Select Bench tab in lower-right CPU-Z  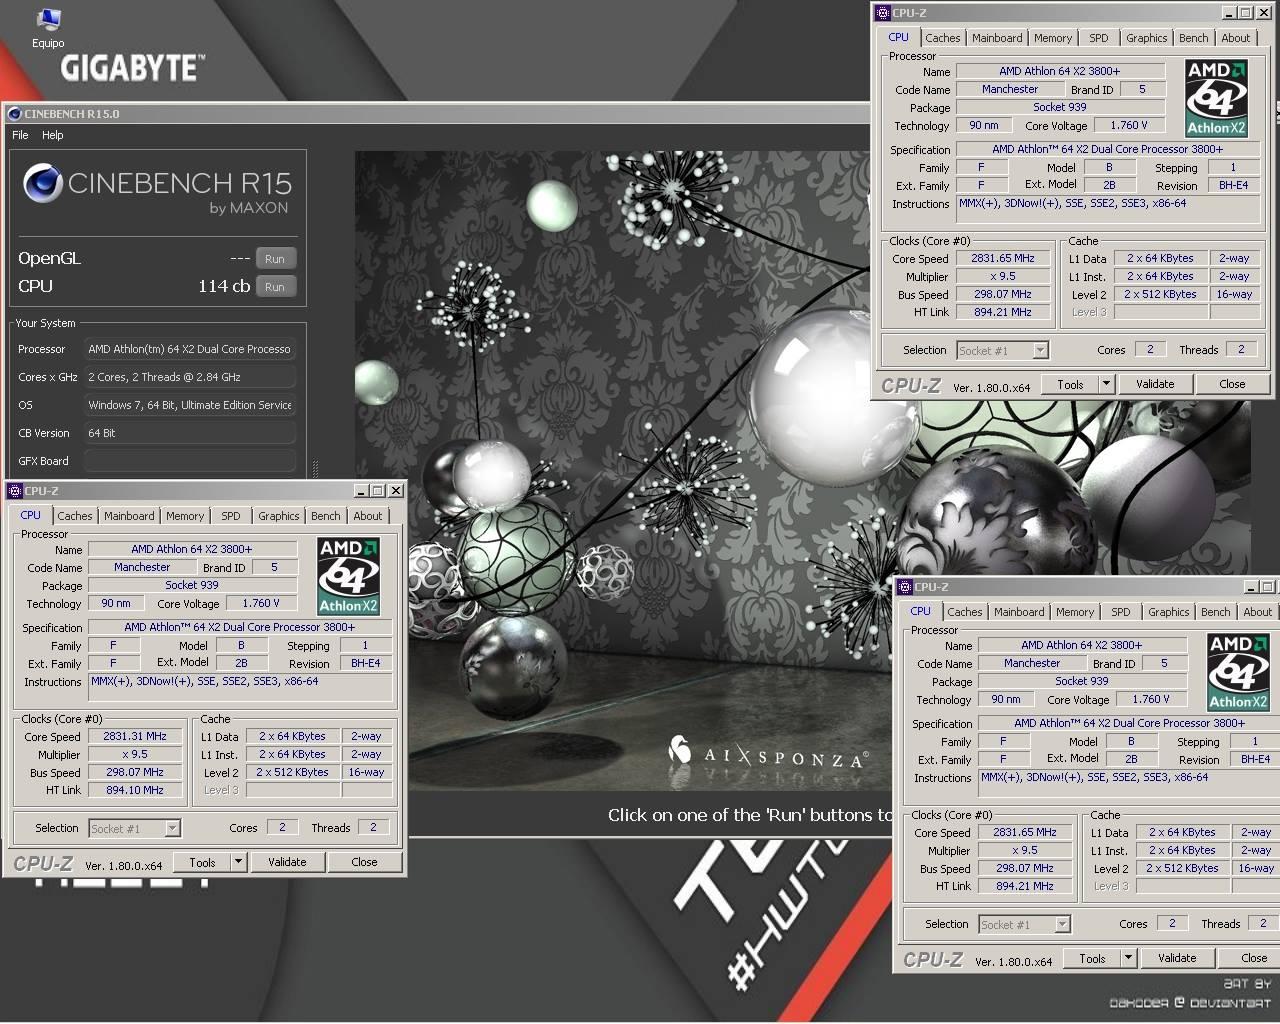[1215, 612]
